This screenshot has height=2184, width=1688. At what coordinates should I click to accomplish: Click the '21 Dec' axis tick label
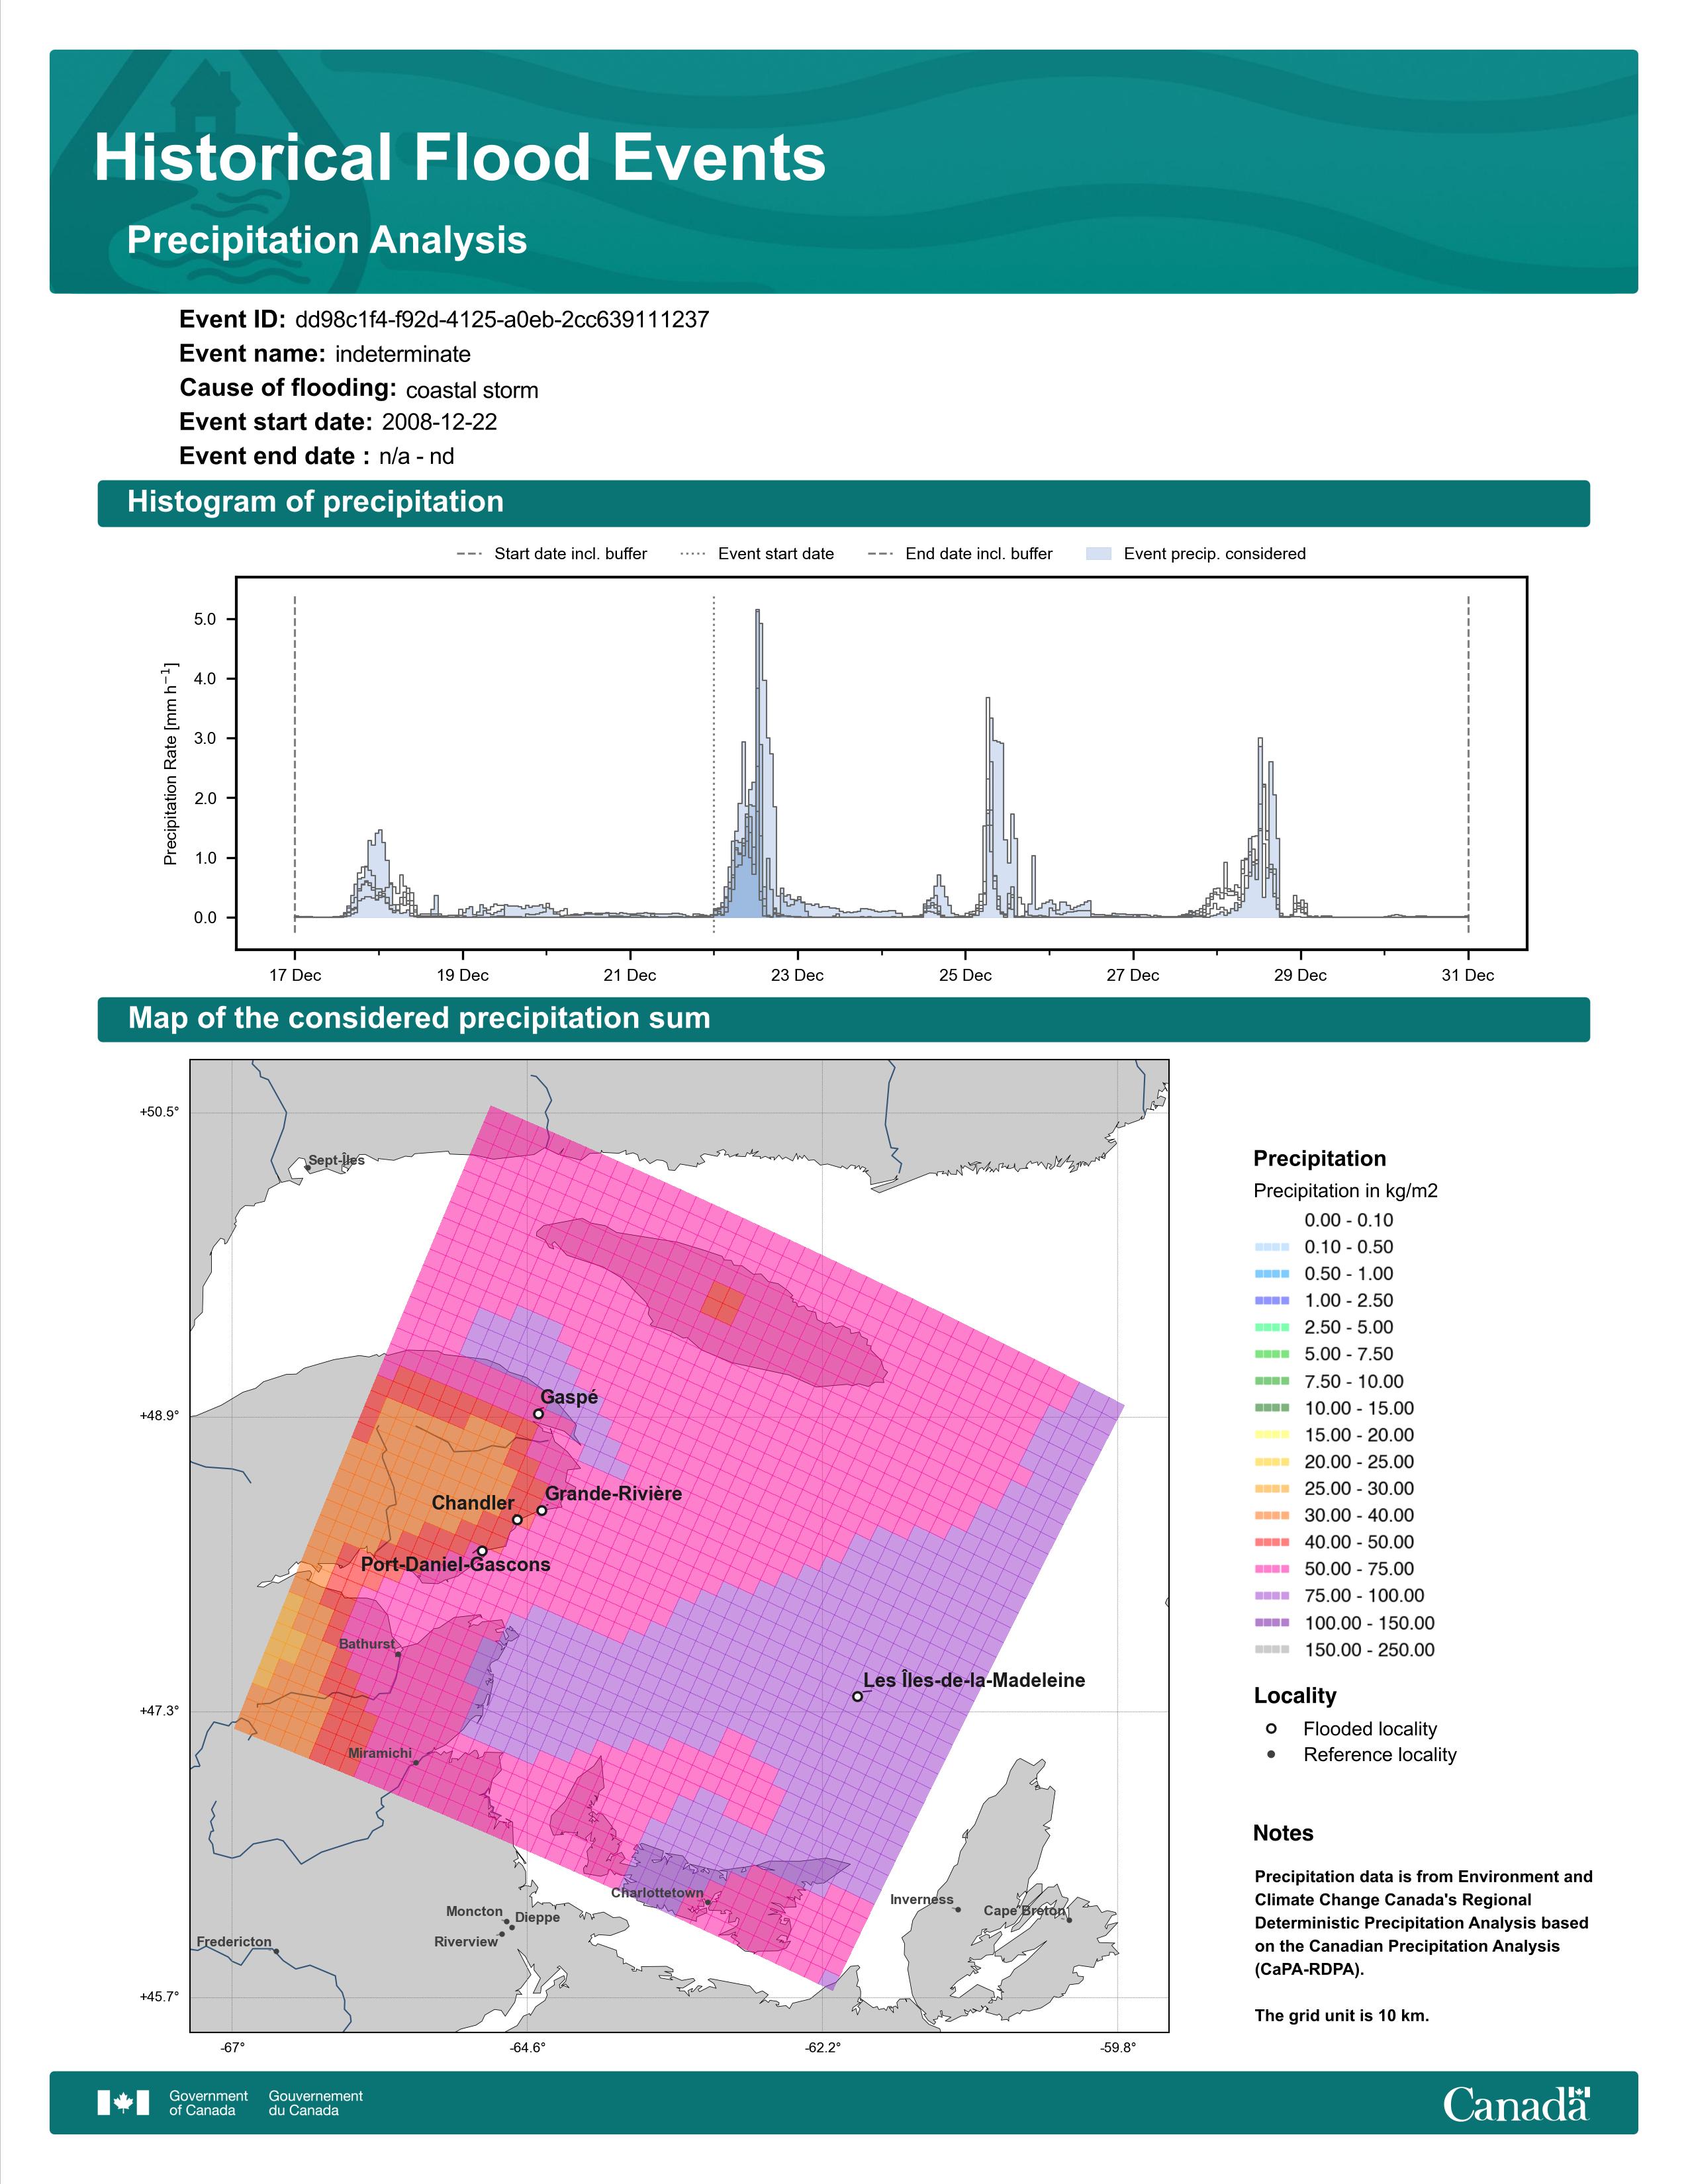click(x=630, y=975)
